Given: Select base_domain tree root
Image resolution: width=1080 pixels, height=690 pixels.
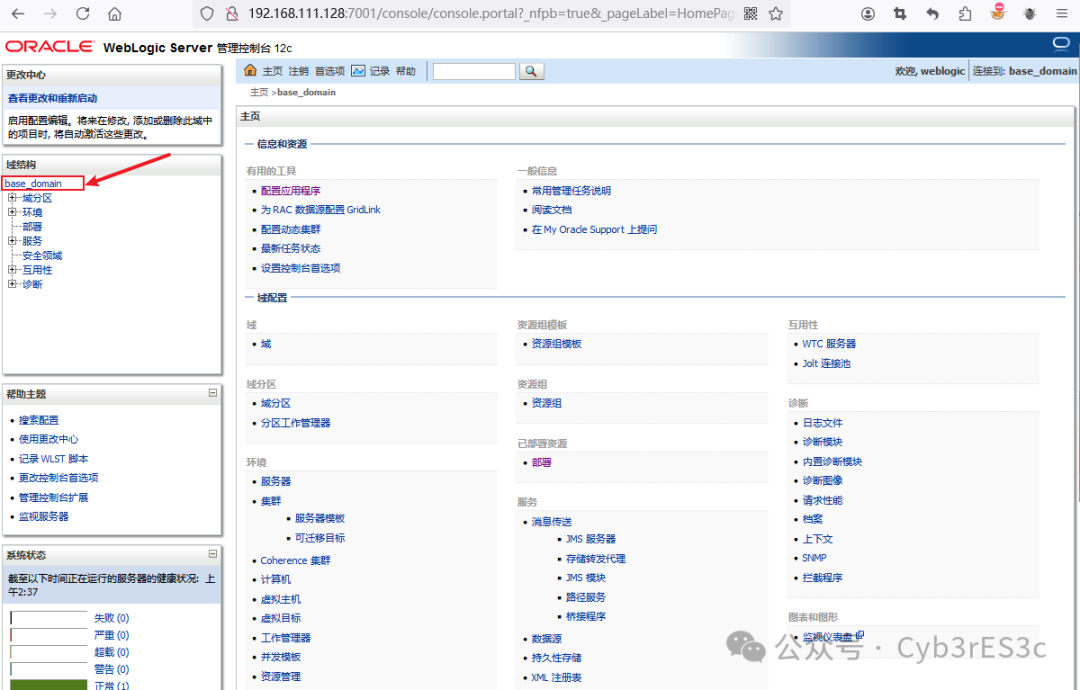Looking at the screenshot, I should [33, 183].
